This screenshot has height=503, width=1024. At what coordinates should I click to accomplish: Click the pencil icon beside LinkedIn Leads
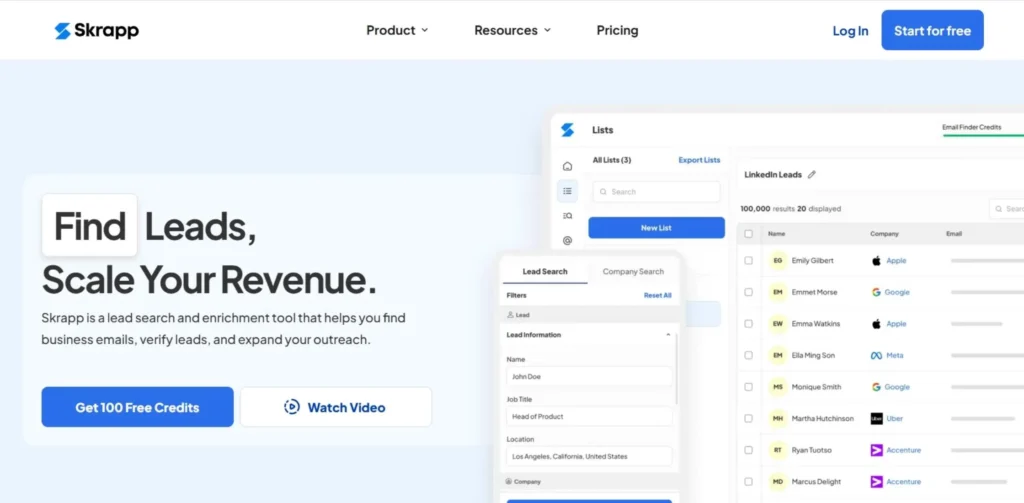812,175
